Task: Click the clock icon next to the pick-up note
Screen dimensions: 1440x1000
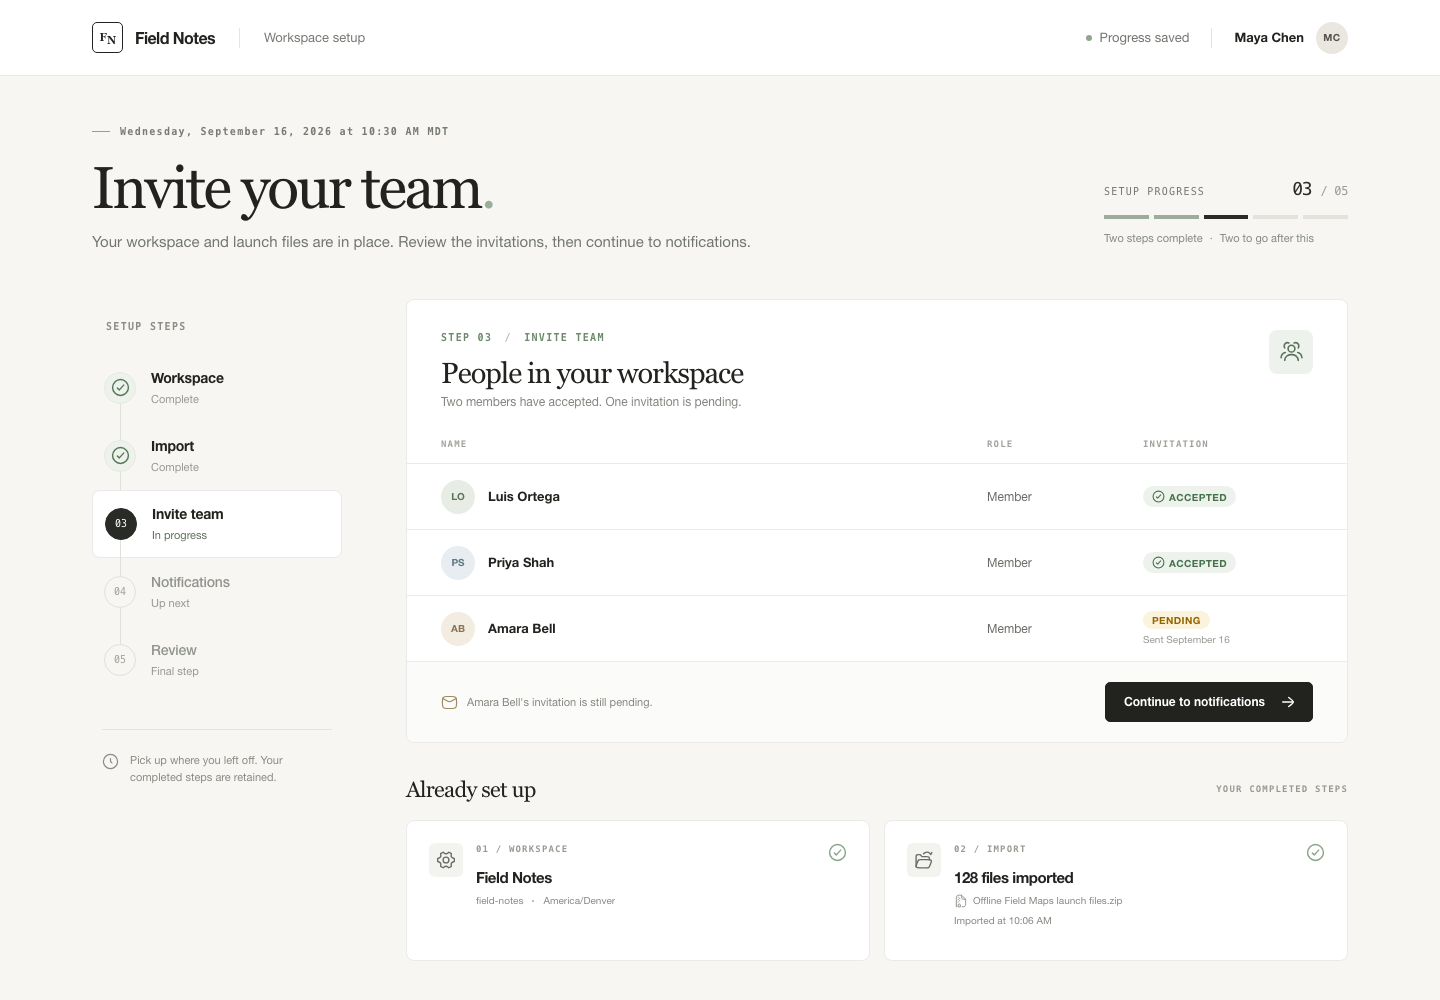Action: [x=110, y=761]
